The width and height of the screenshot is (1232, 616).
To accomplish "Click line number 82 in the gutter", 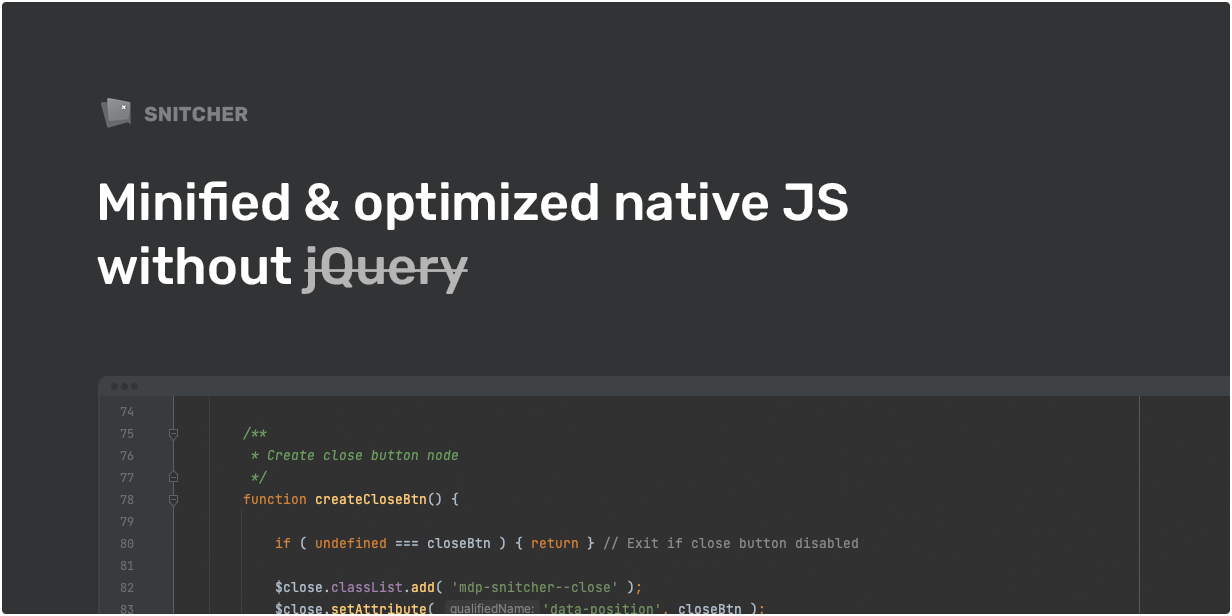I will (126, 588).
